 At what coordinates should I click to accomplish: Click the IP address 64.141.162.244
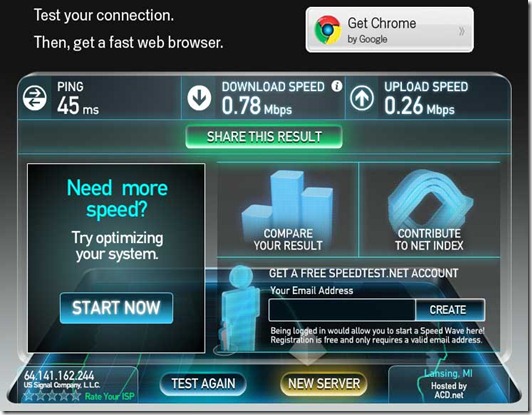click(59, 375)
